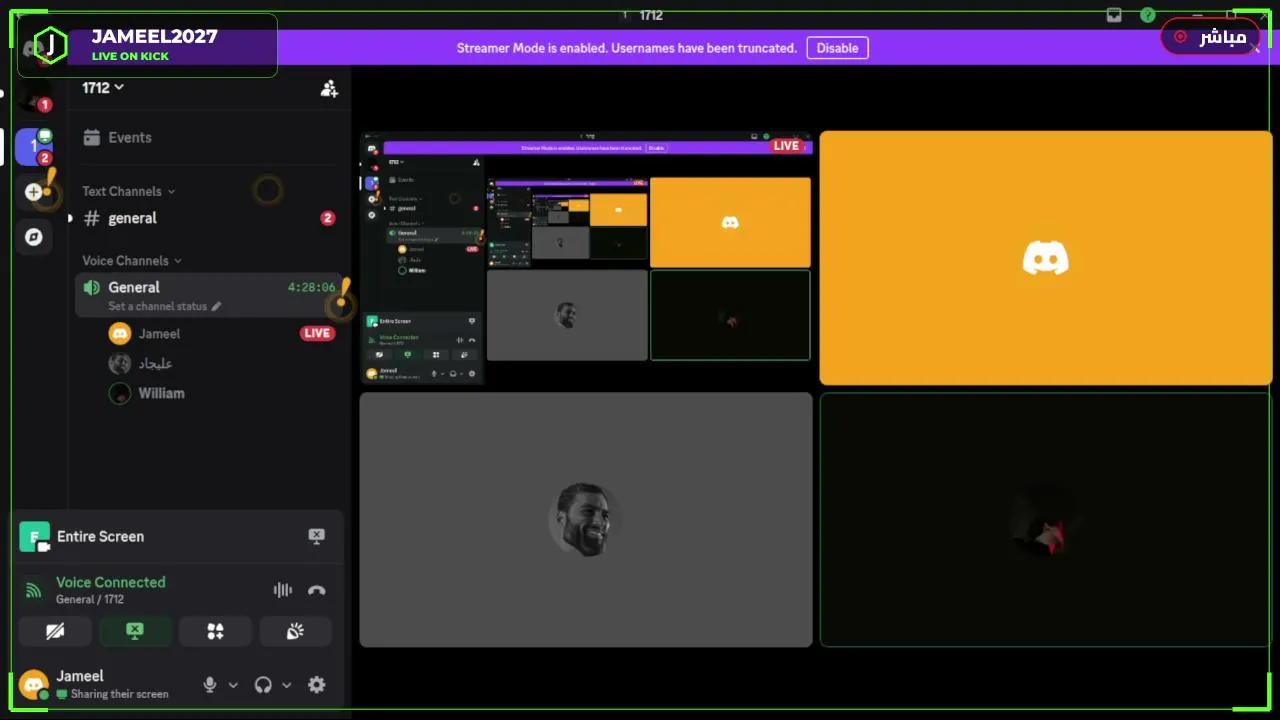Open User Settings gear icon
This screenshot has width=1280, height=720.
316,685
